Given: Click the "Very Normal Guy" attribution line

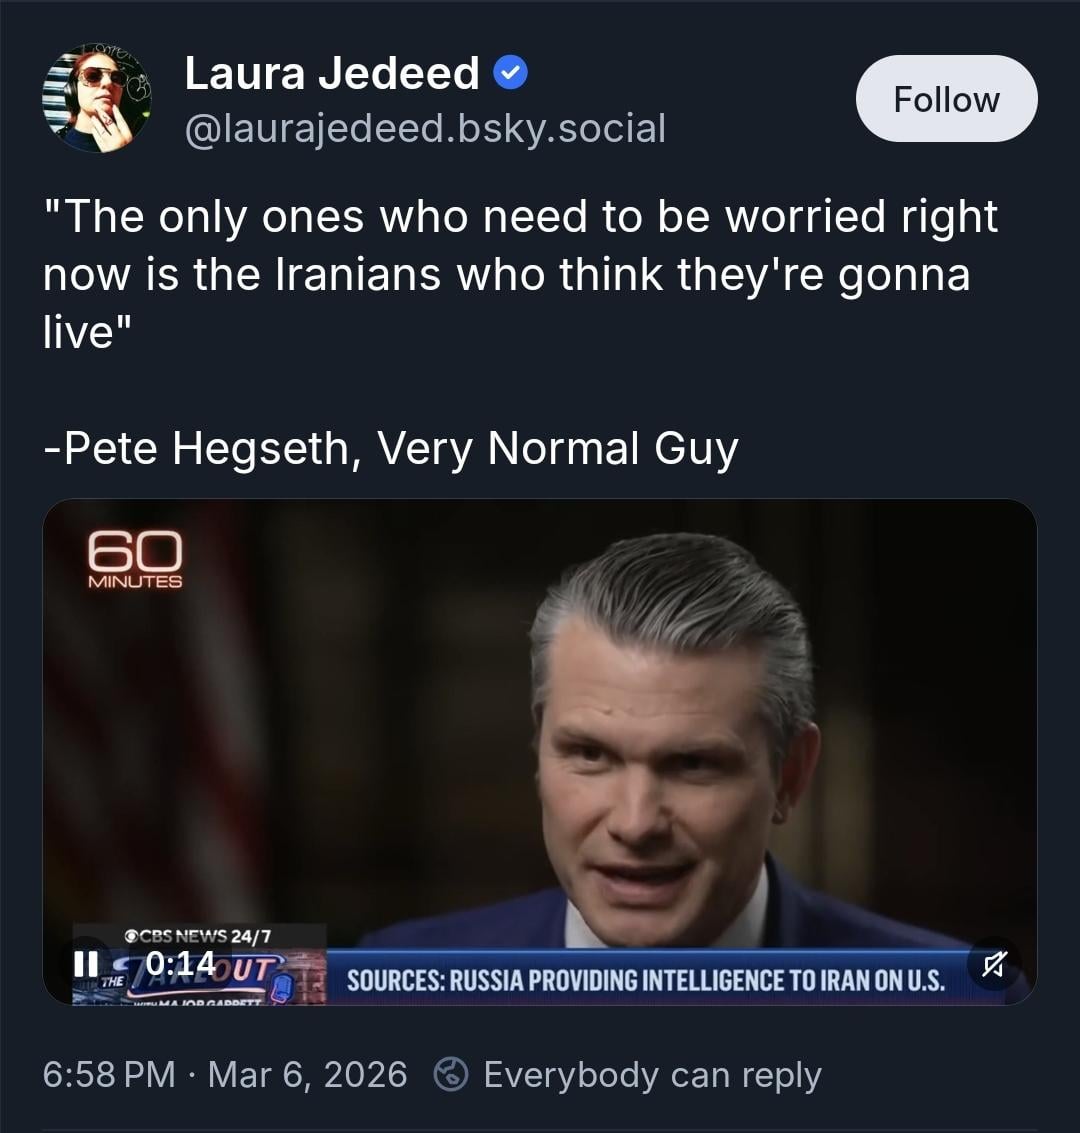Looking at the screenshot, I should click(x=391, y=448).
